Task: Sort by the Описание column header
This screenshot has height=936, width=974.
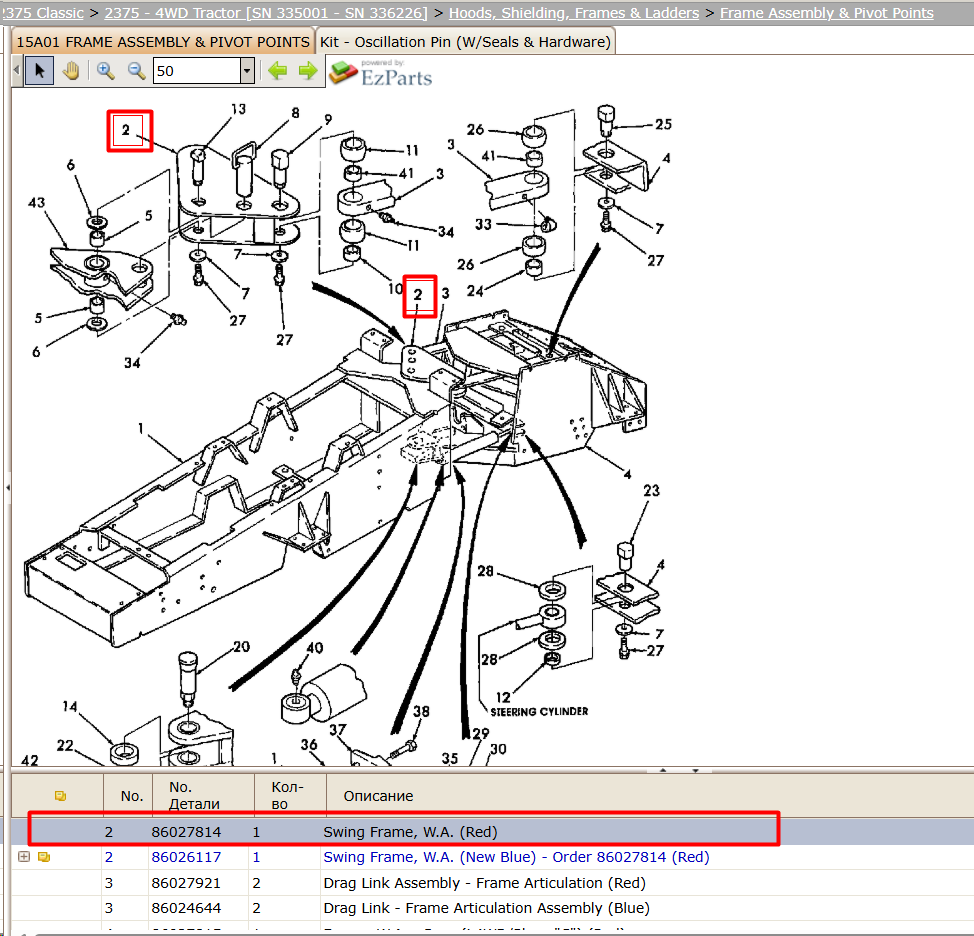Action: [x=378, y=796]
